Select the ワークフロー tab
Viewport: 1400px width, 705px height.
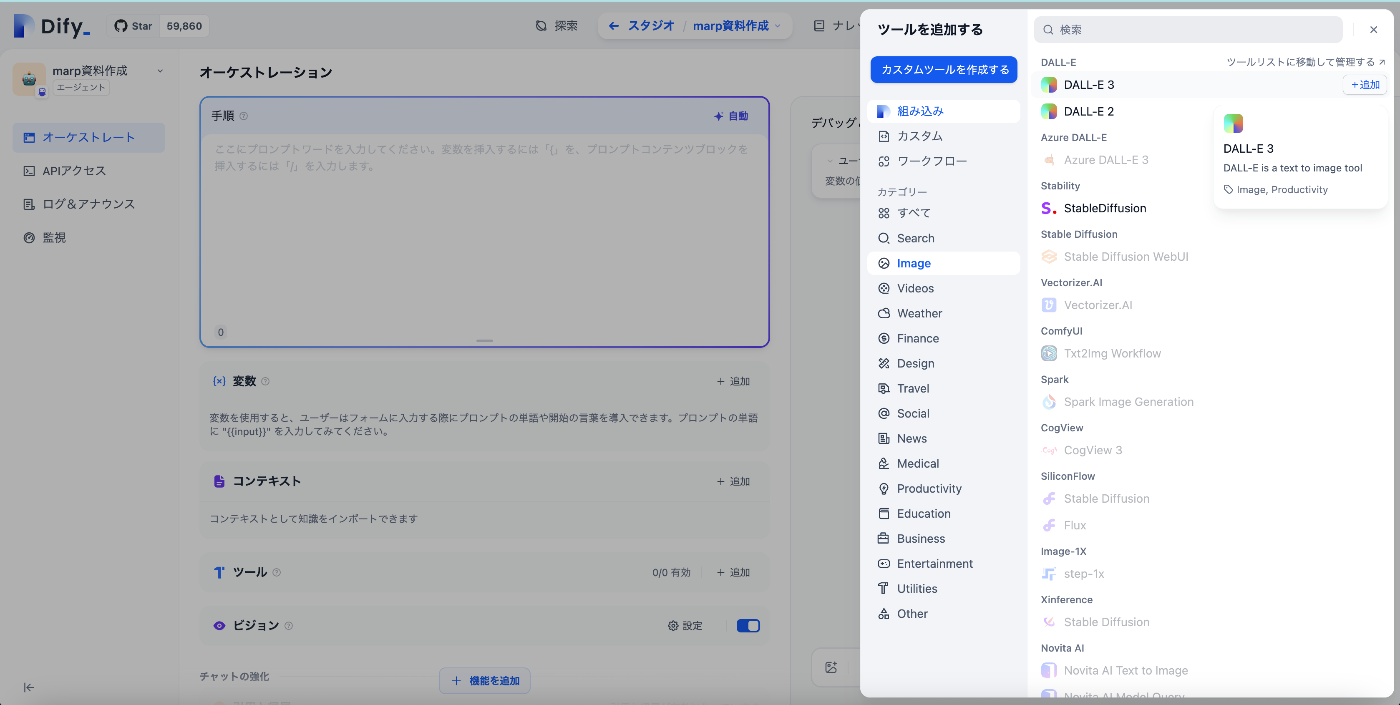pos(943,161)
